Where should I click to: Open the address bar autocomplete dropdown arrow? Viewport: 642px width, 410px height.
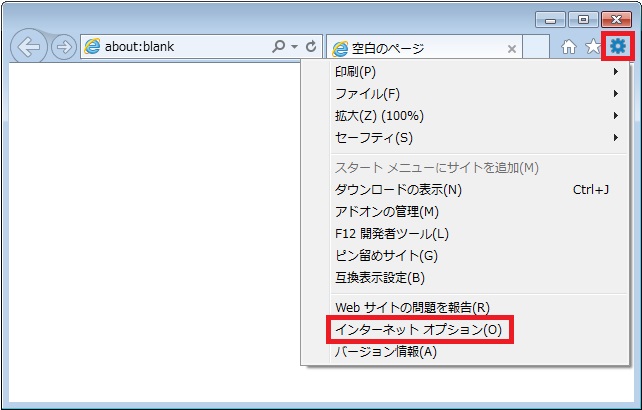point(294,47)
